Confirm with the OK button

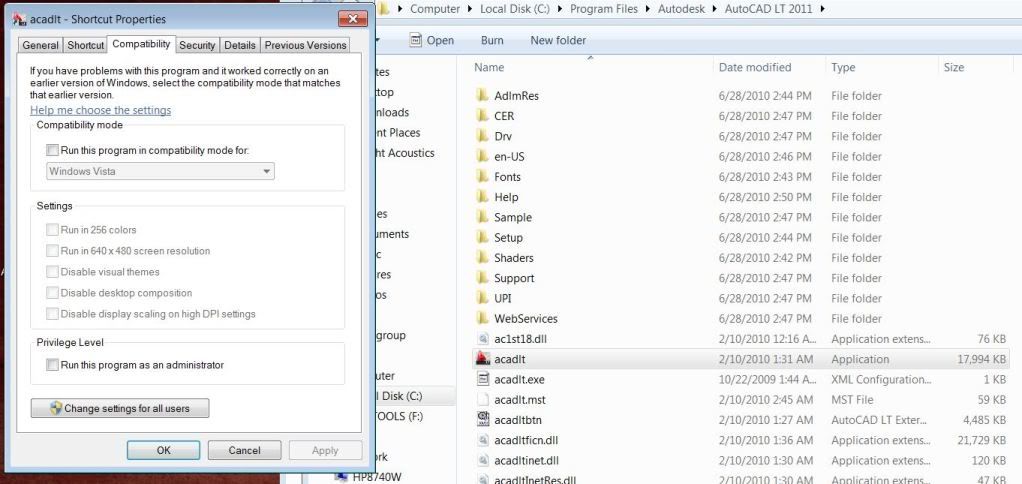pos(164,450)
